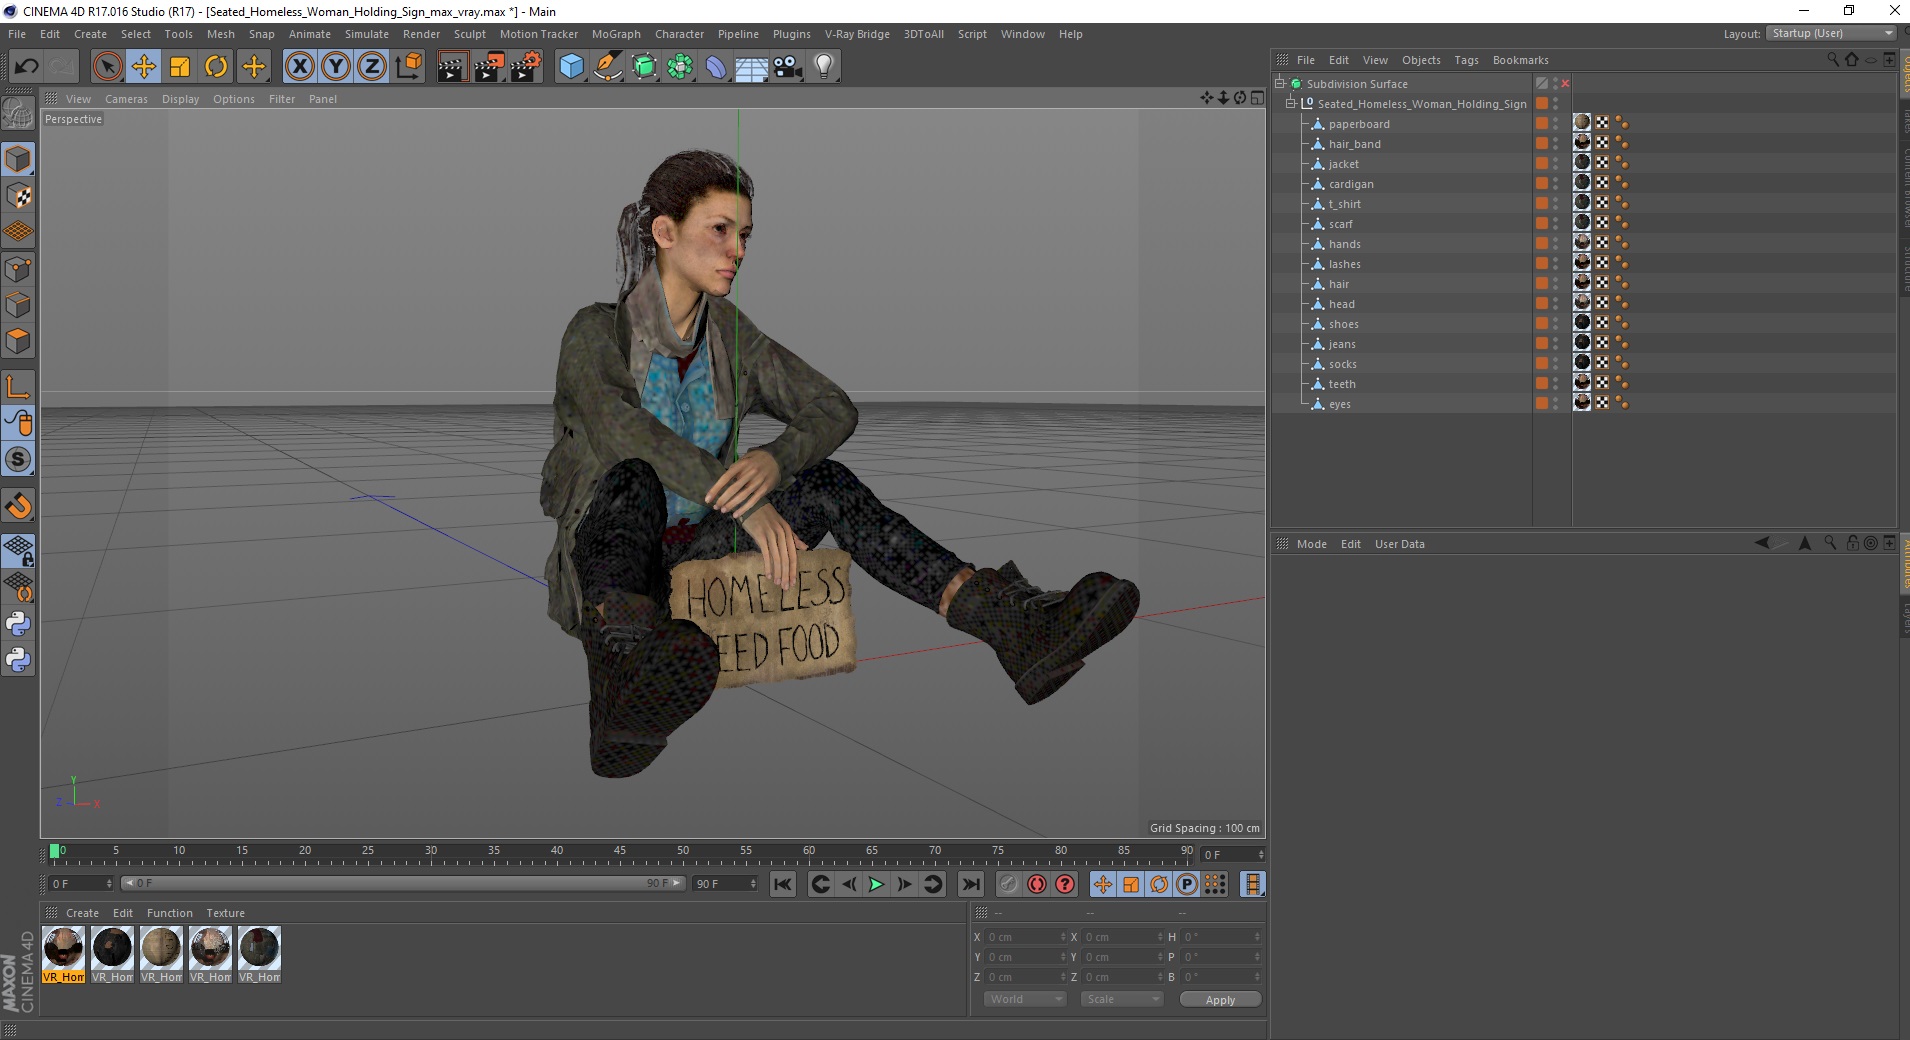Open the Layout Startup dropdown

(1831, 33)
